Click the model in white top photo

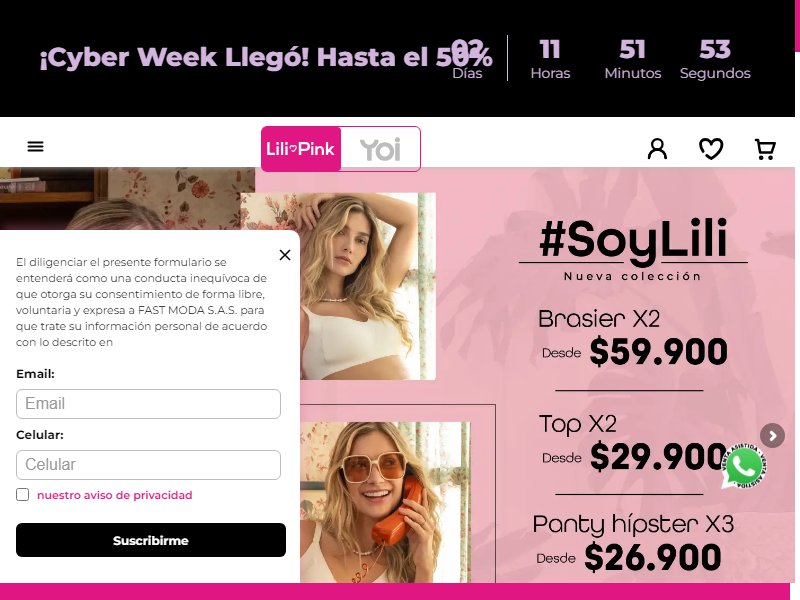point(367,286)
